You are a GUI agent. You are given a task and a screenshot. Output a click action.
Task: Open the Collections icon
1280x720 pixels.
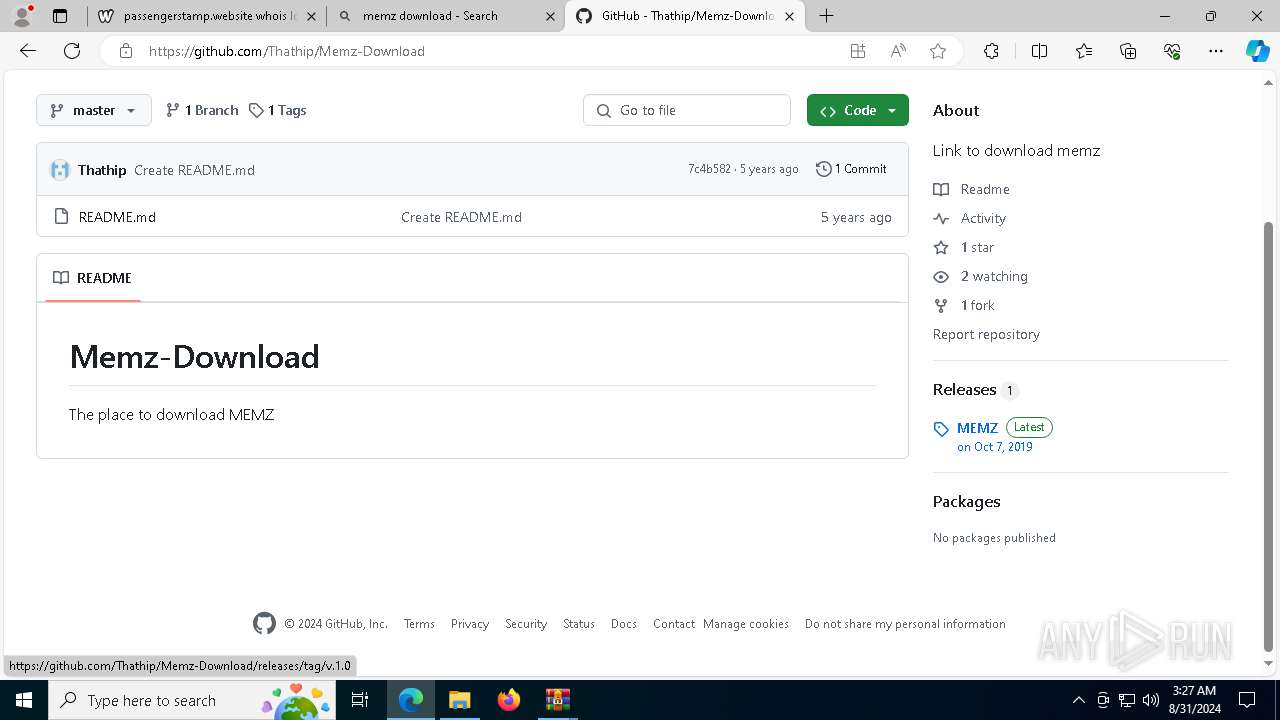[x=1128, y=51]
